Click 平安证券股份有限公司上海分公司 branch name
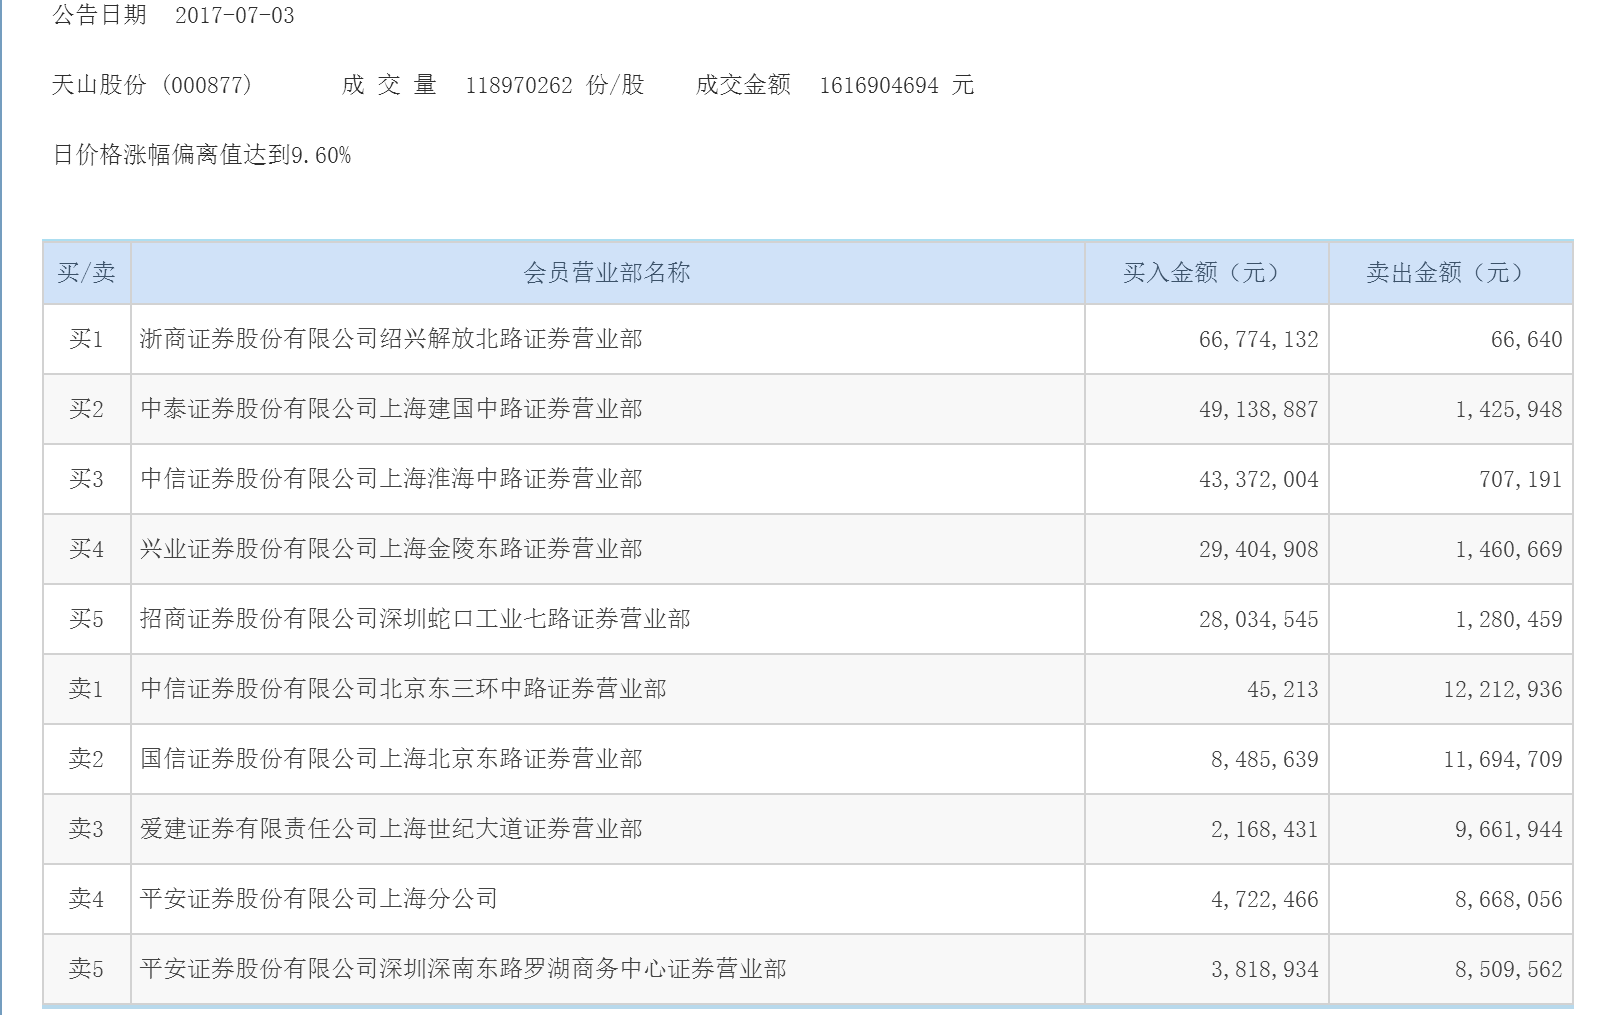 [319, 899]
